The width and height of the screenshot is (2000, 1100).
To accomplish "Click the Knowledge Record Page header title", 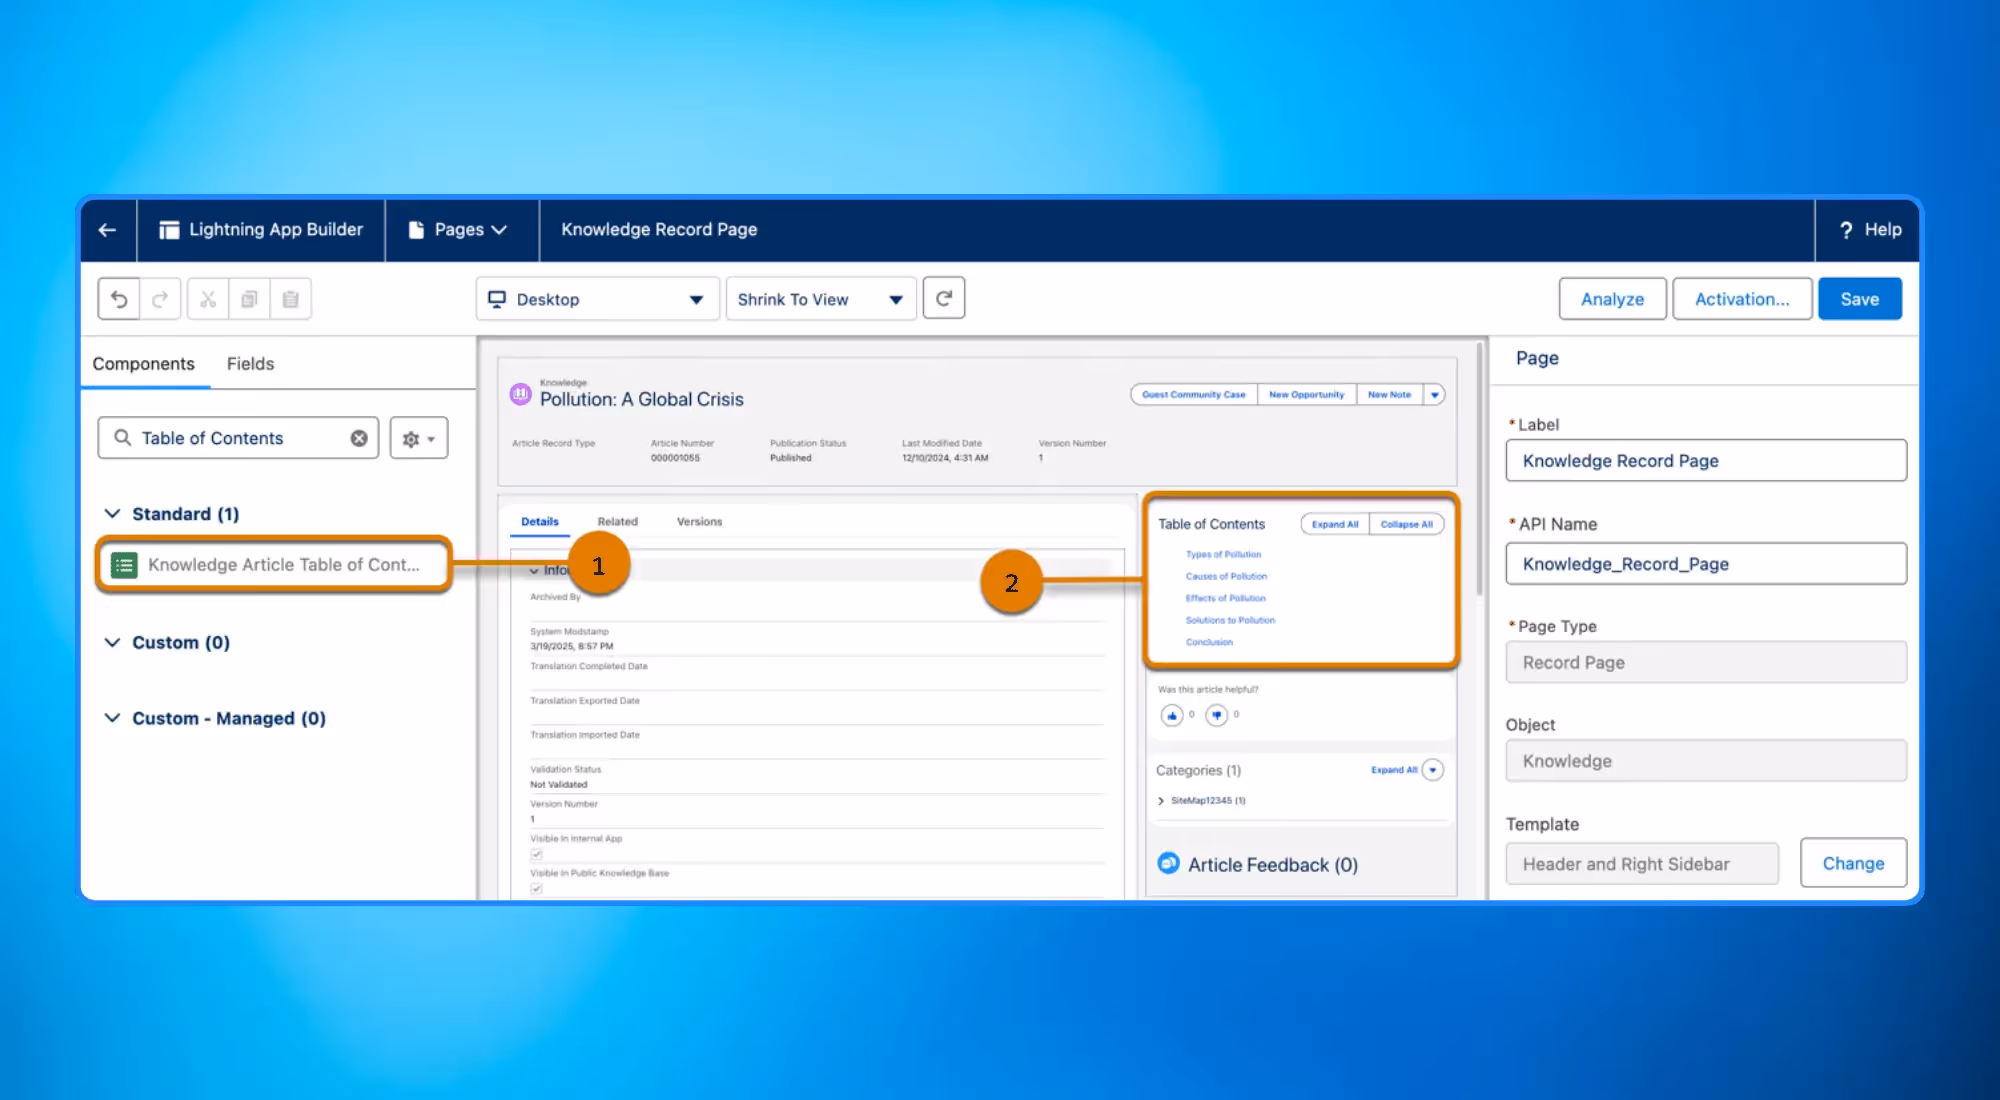I will point(659,230).
